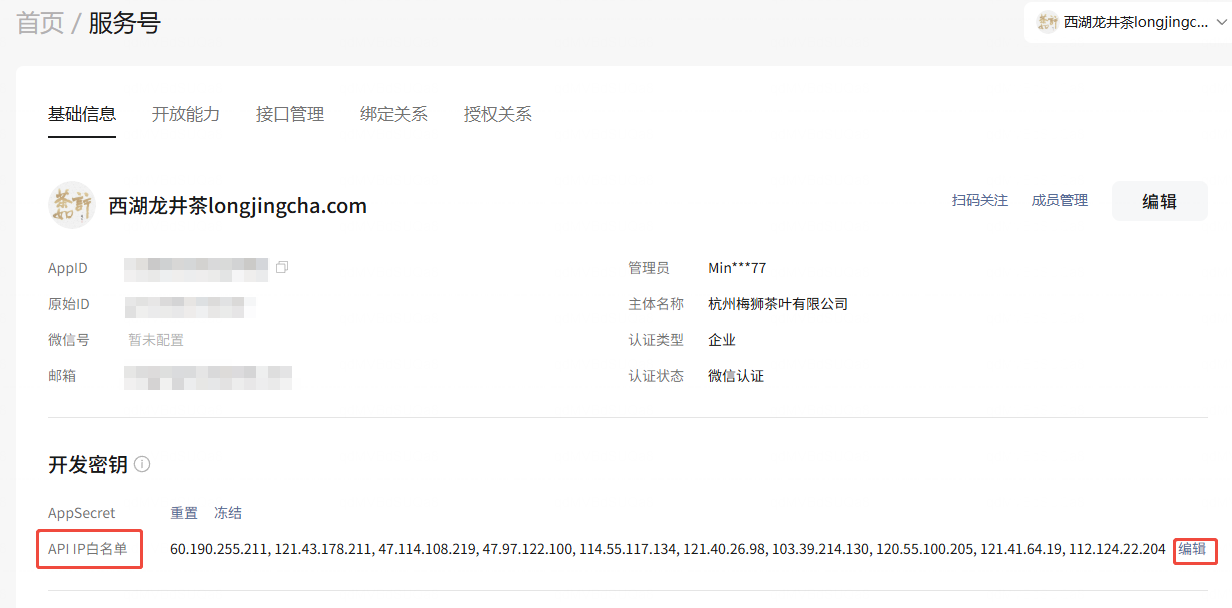The height and width of the screenshot is (608, 1232).
Task: Open the account switcher at top right
Action: point(1128,22)
